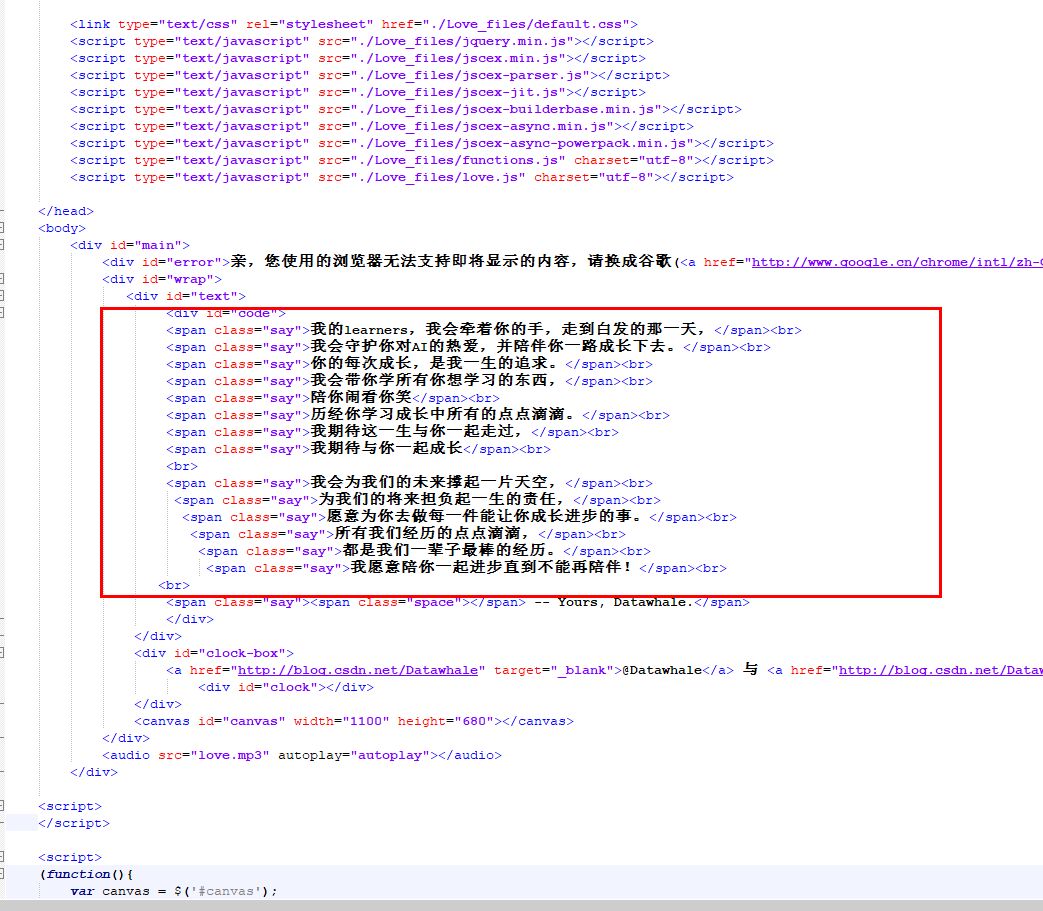The image size is (1043, 911).
Task: Click the var canvas = $('#canvas') line
Action: coord(174,892)
